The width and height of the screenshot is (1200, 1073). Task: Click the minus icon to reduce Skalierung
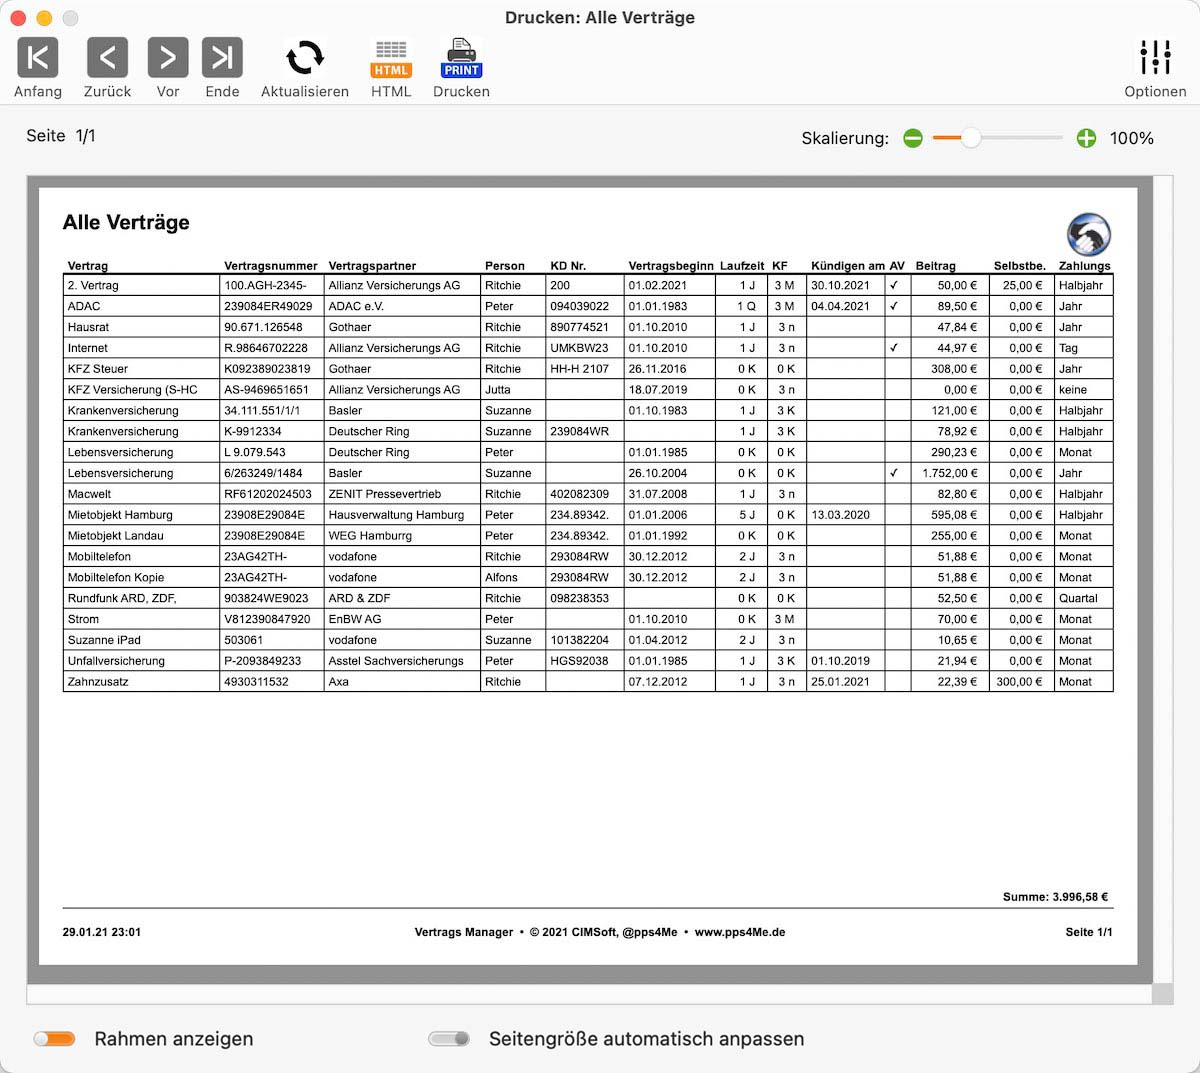(x=912, y=138)
